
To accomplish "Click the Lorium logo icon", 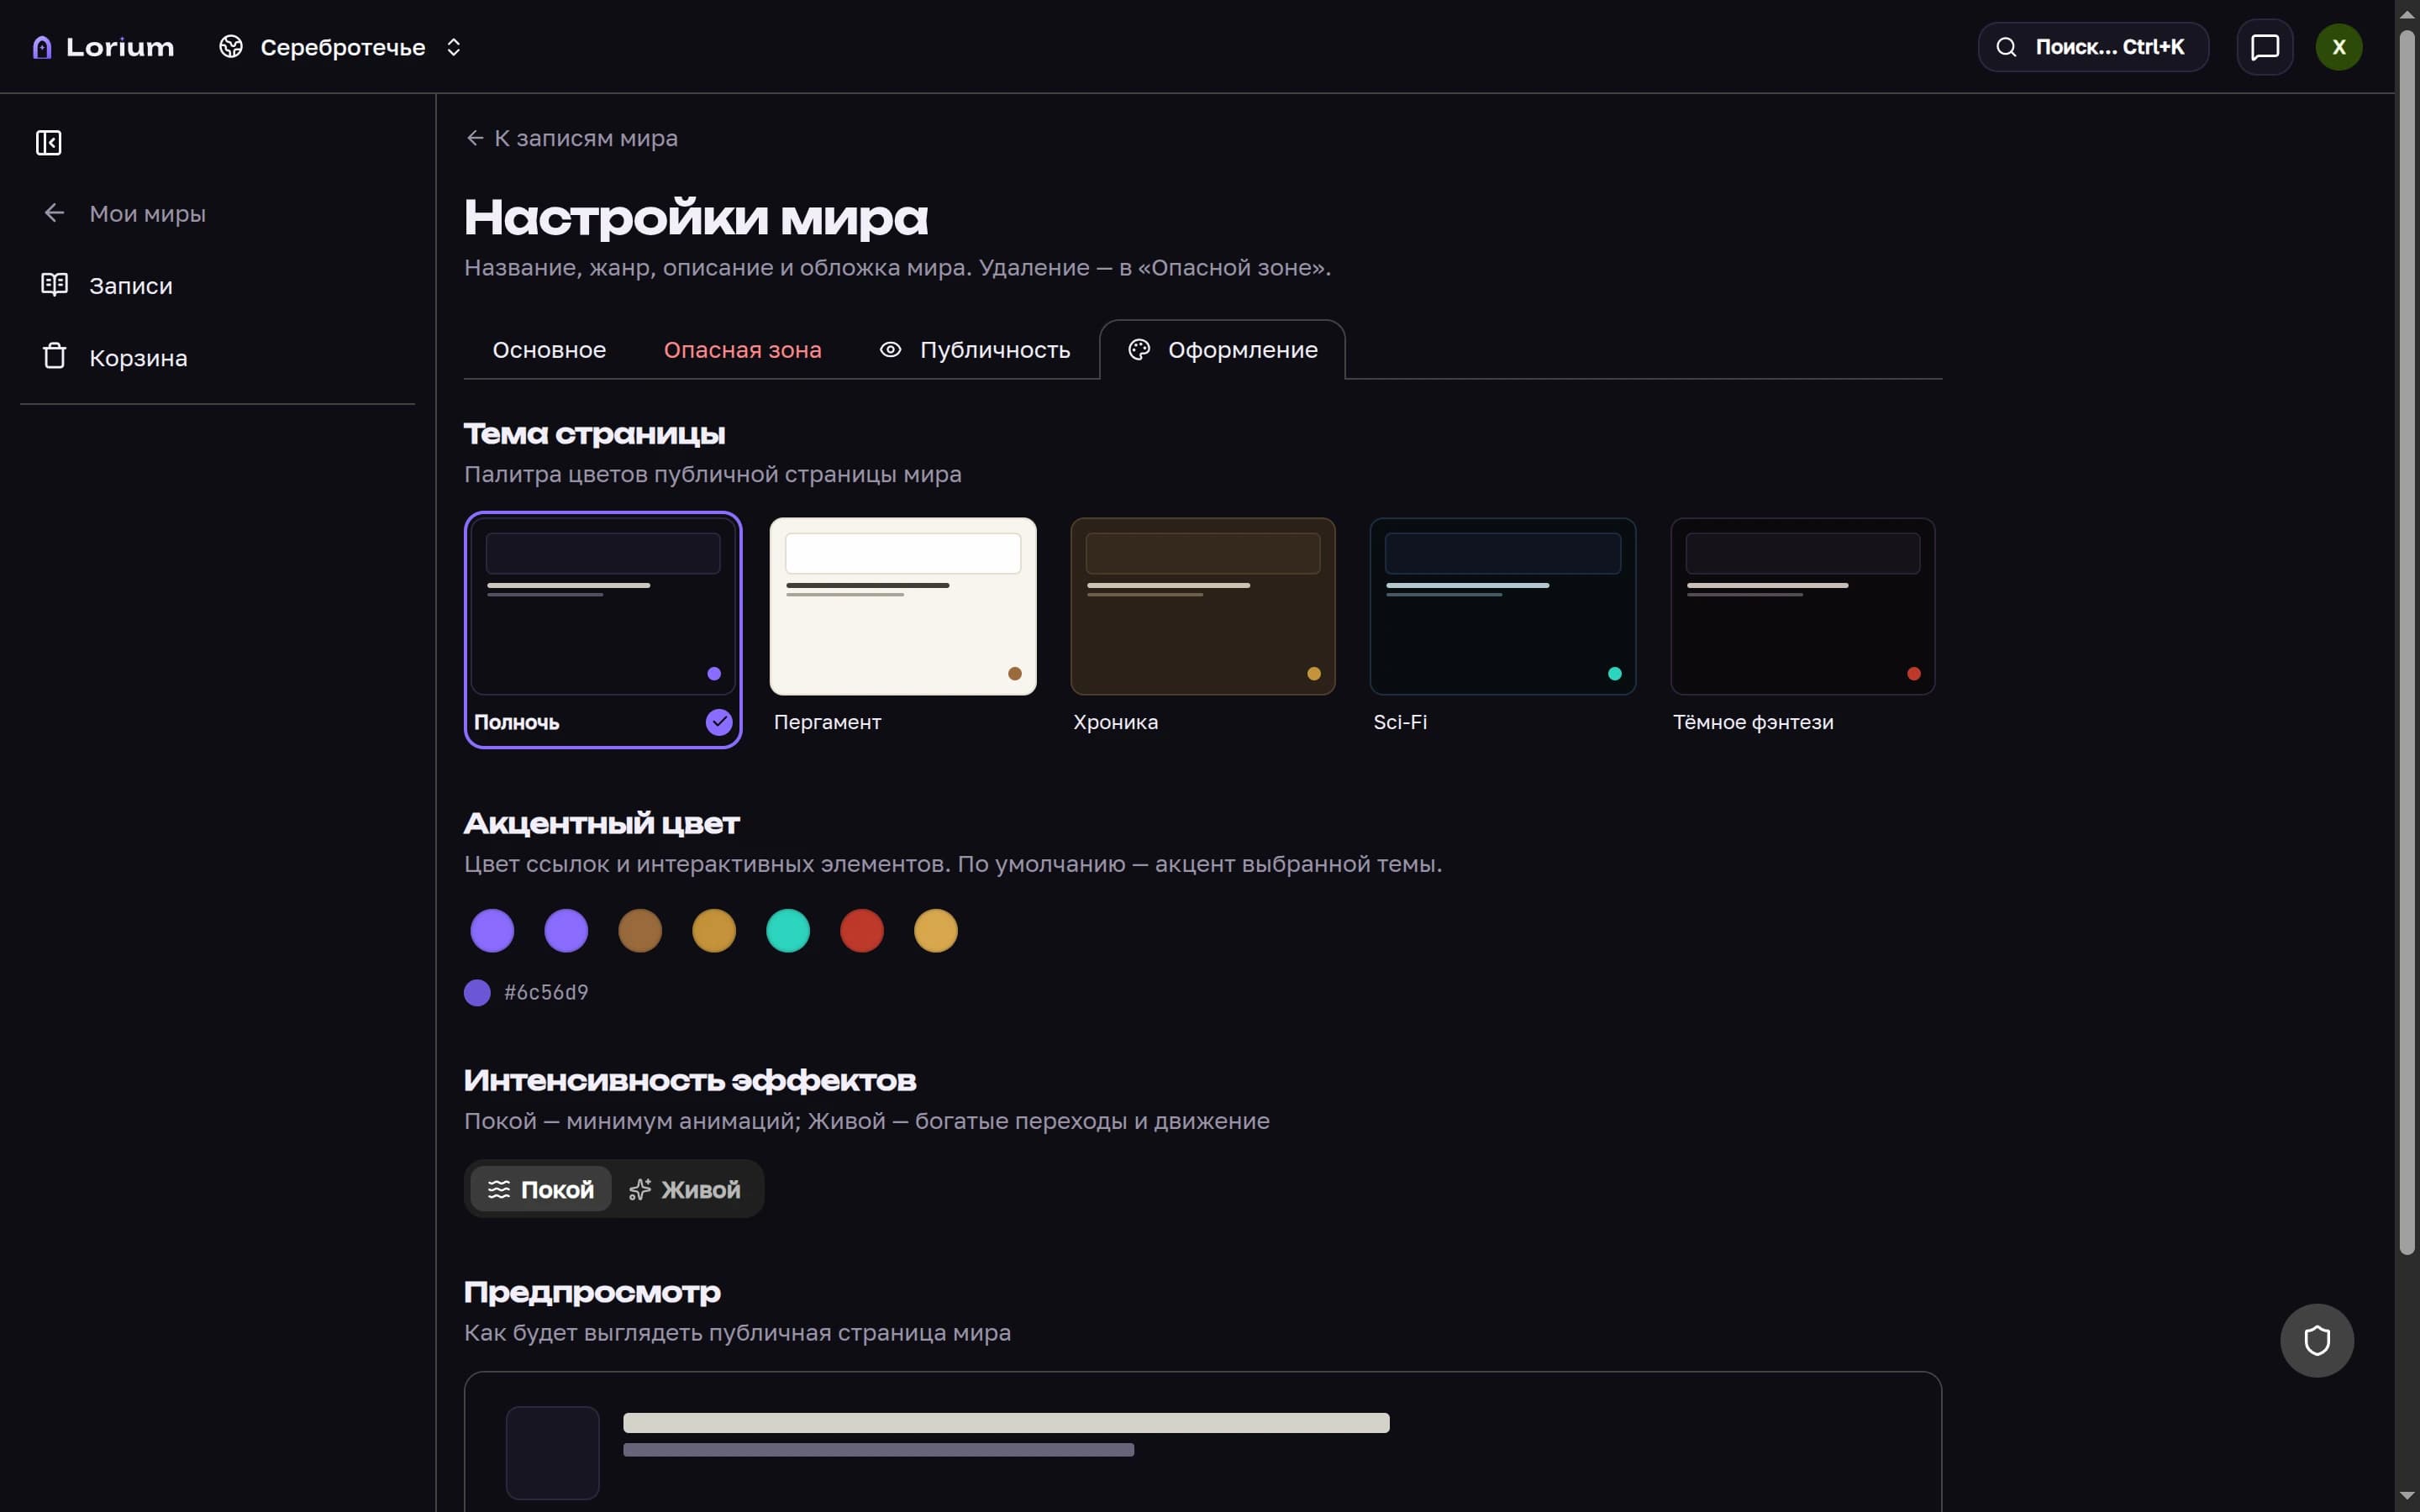I will click(41, 47).
